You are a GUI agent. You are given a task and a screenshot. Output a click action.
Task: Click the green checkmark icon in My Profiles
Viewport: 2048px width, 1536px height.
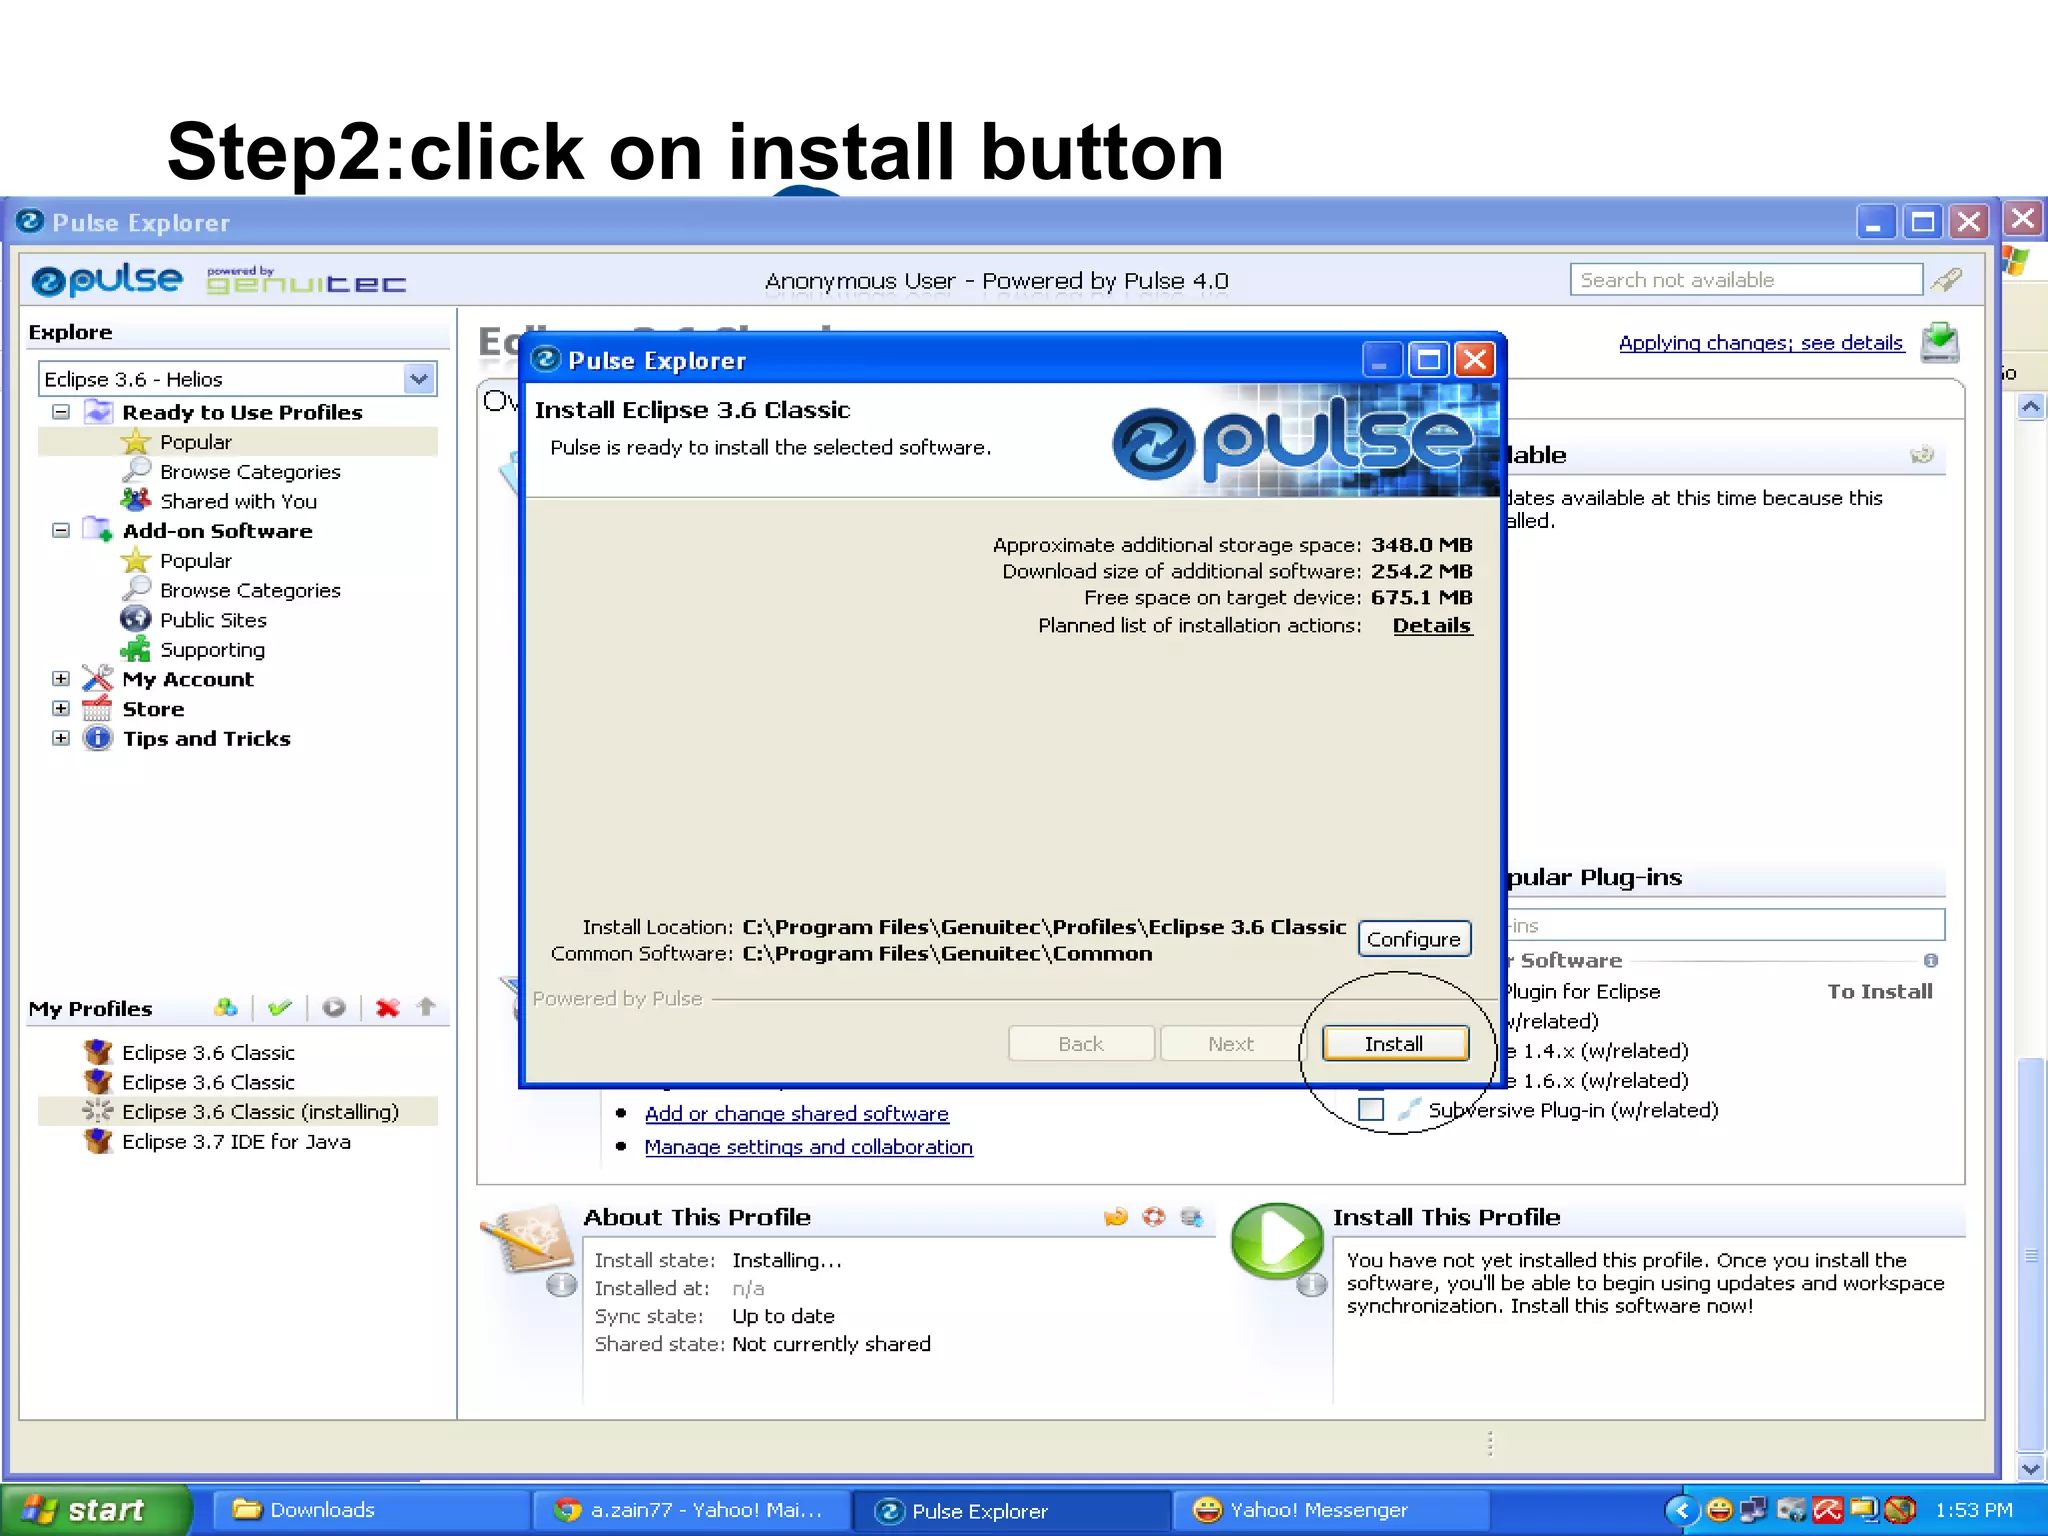coord(280,1007)
